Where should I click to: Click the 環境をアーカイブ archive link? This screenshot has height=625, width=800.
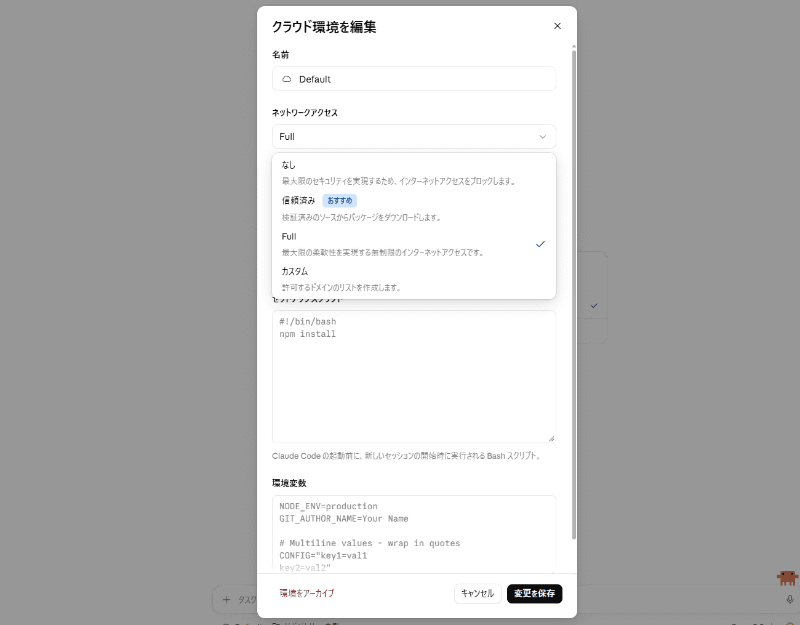(307, 593)
